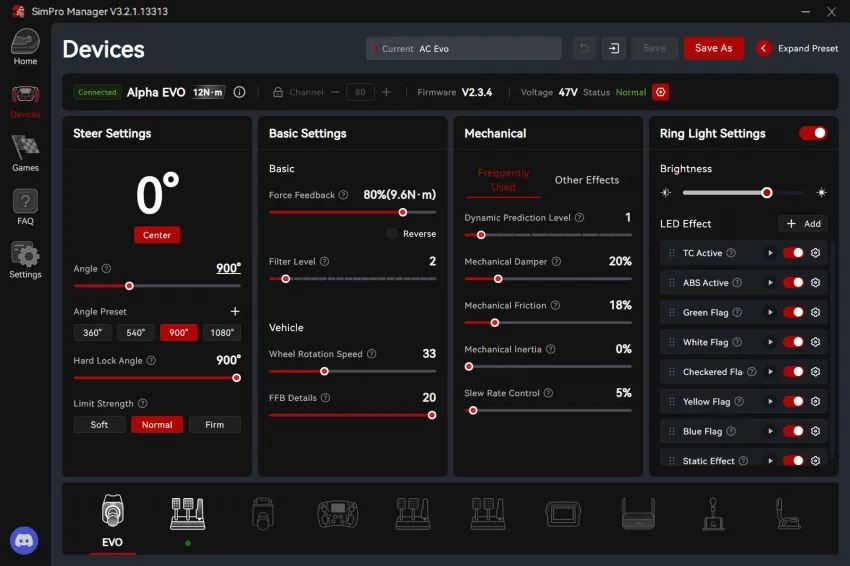Click the red Center button
The height and width of the screenshot is (566, 850).
[157, 235]
